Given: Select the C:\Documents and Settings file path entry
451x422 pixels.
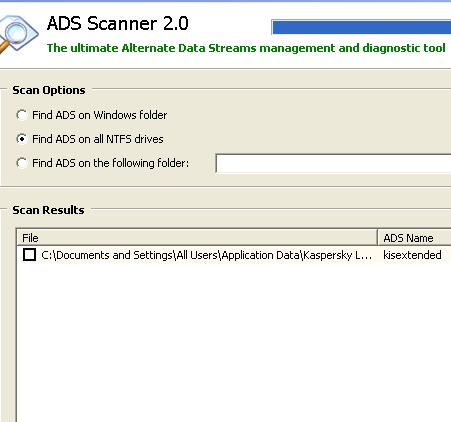Looking at the screenshot, I should [206, 255].
